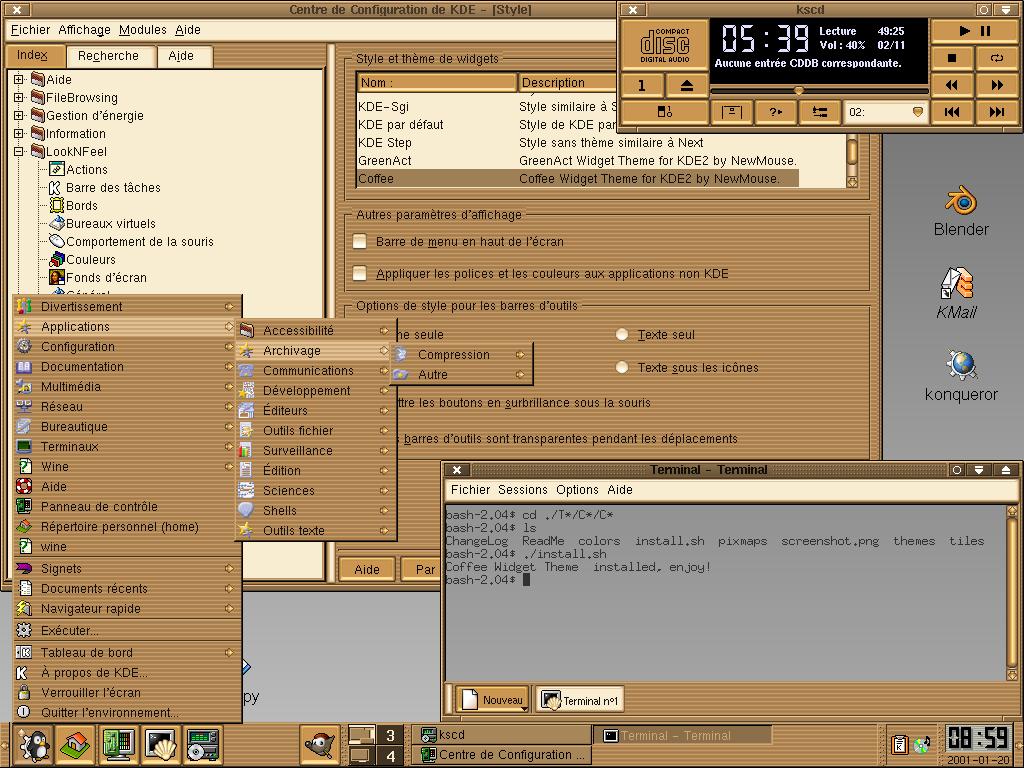Skip to next track in kscd
The width and height of the screenshot is (1024, 768).
click(997, 112)
